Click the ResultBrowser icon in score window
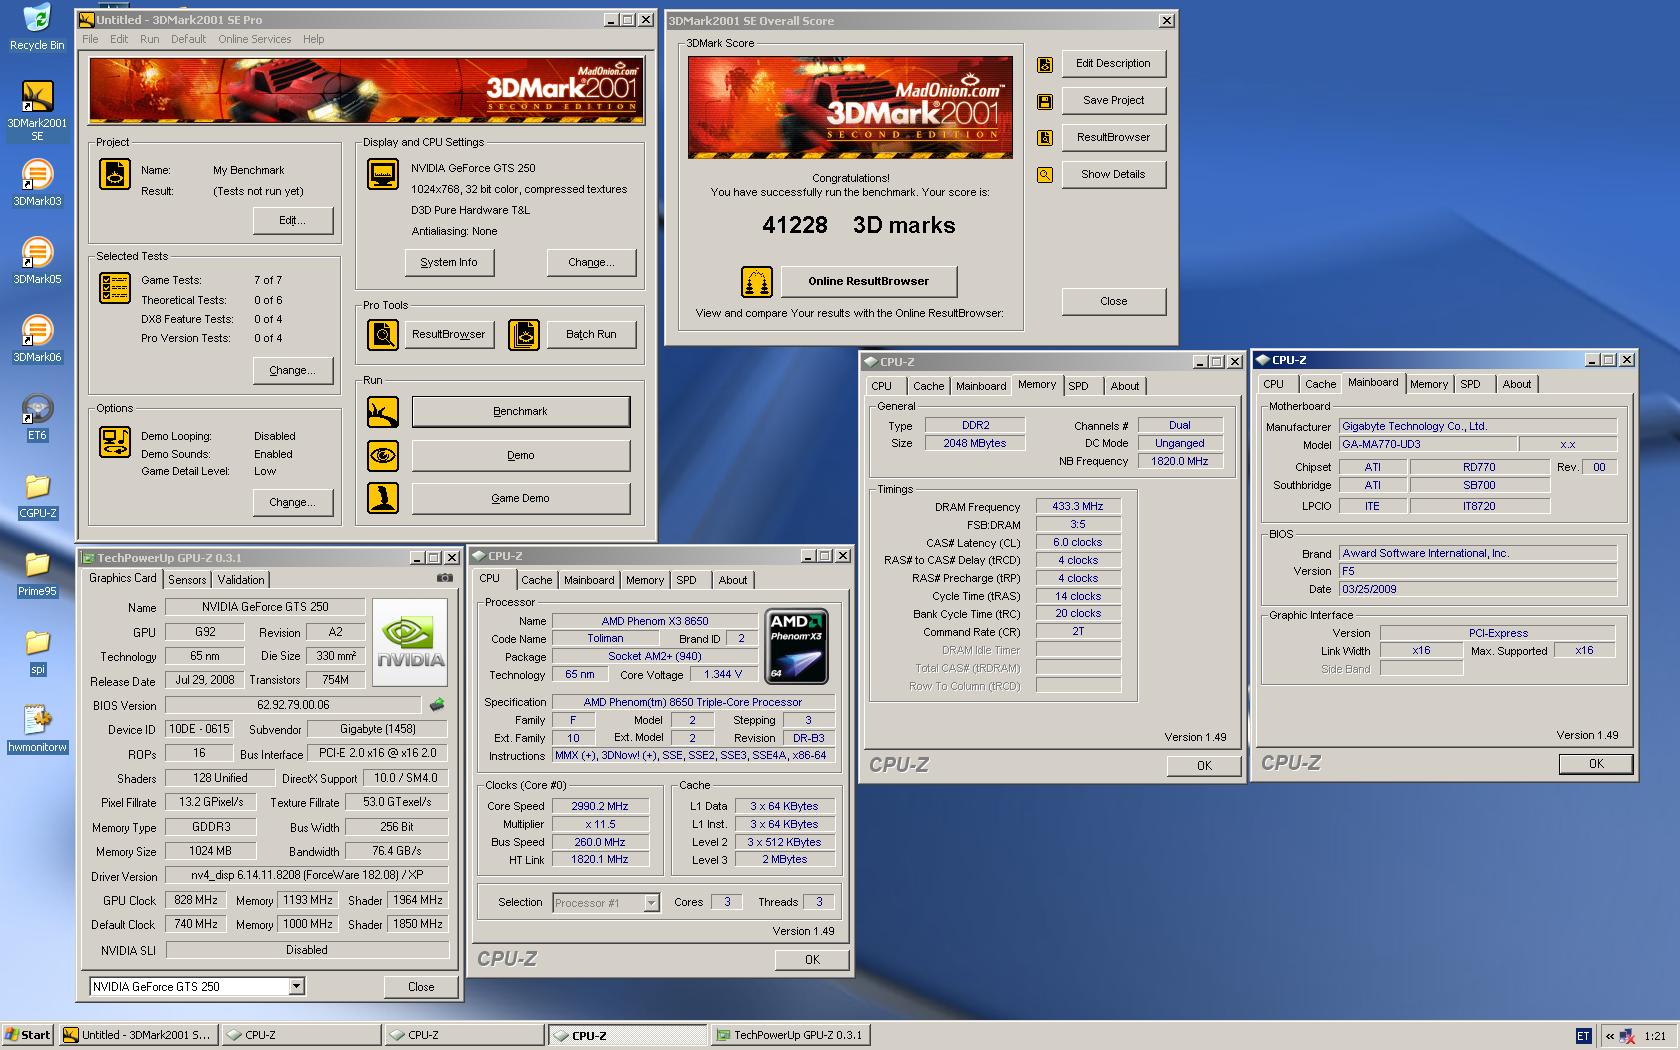This screenshot has width=1680, height=1050. (1045, 138)
